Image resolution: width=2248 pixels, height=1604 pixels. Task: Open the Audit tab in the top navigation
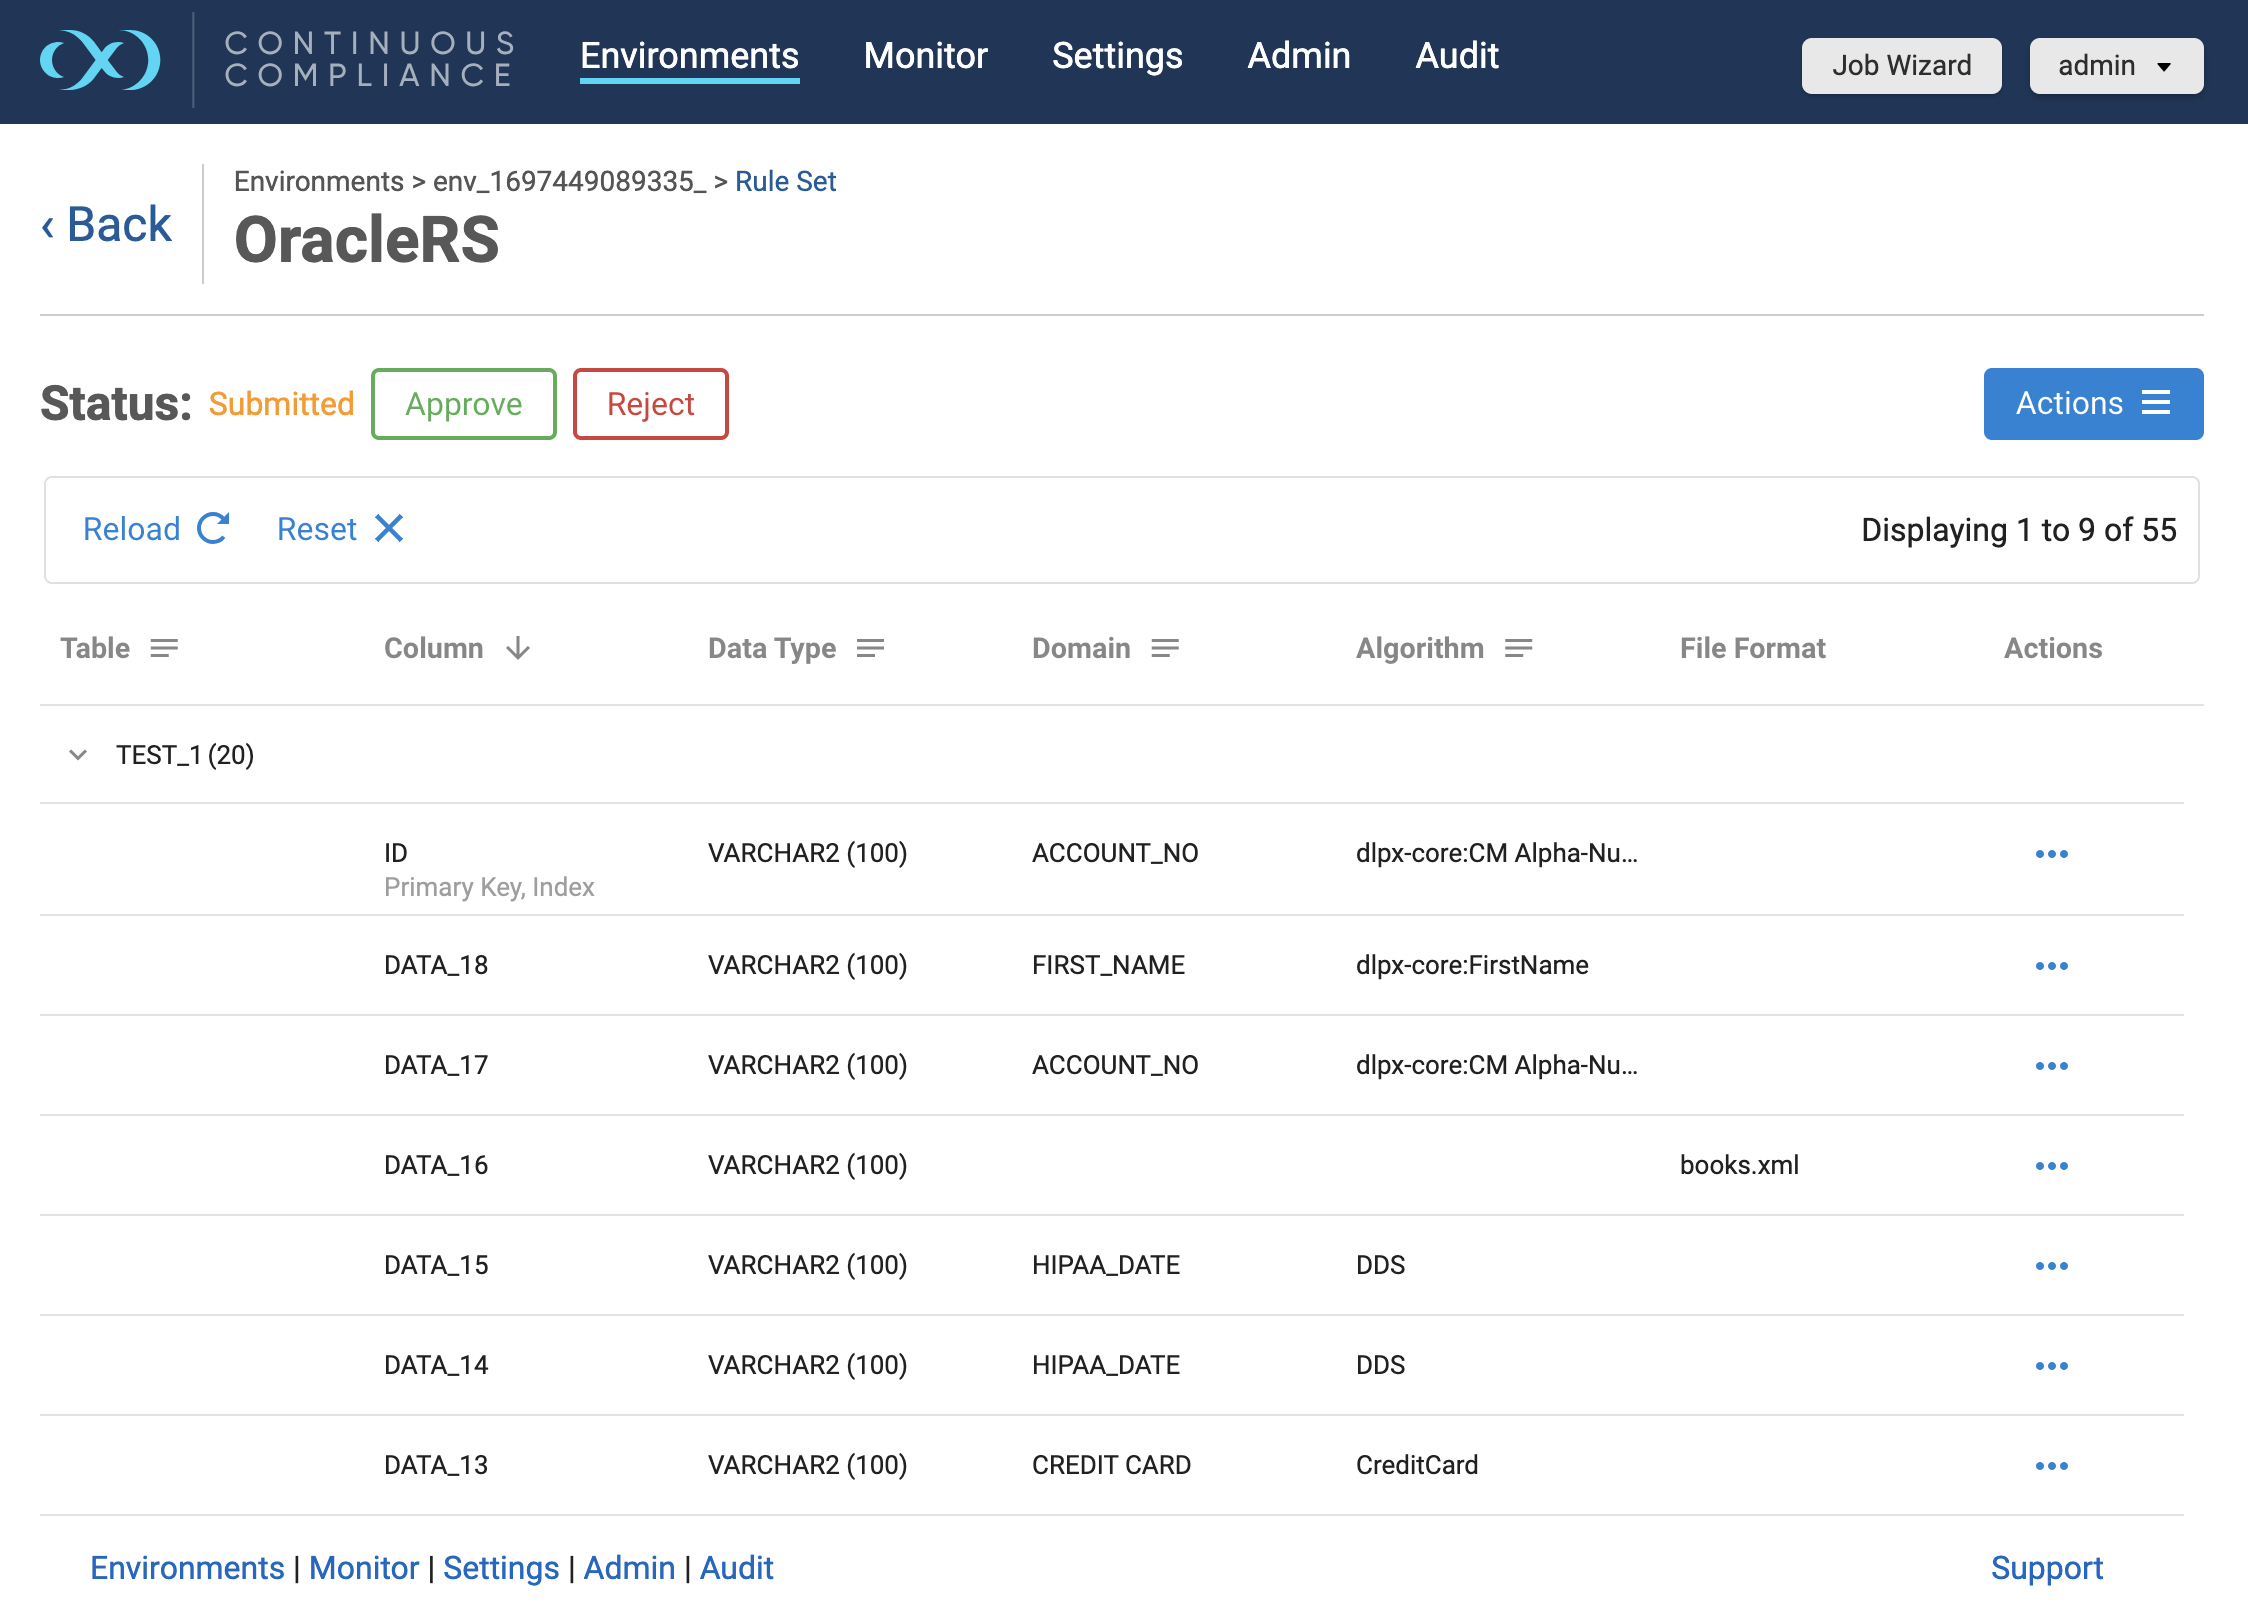coord(1456,56)
